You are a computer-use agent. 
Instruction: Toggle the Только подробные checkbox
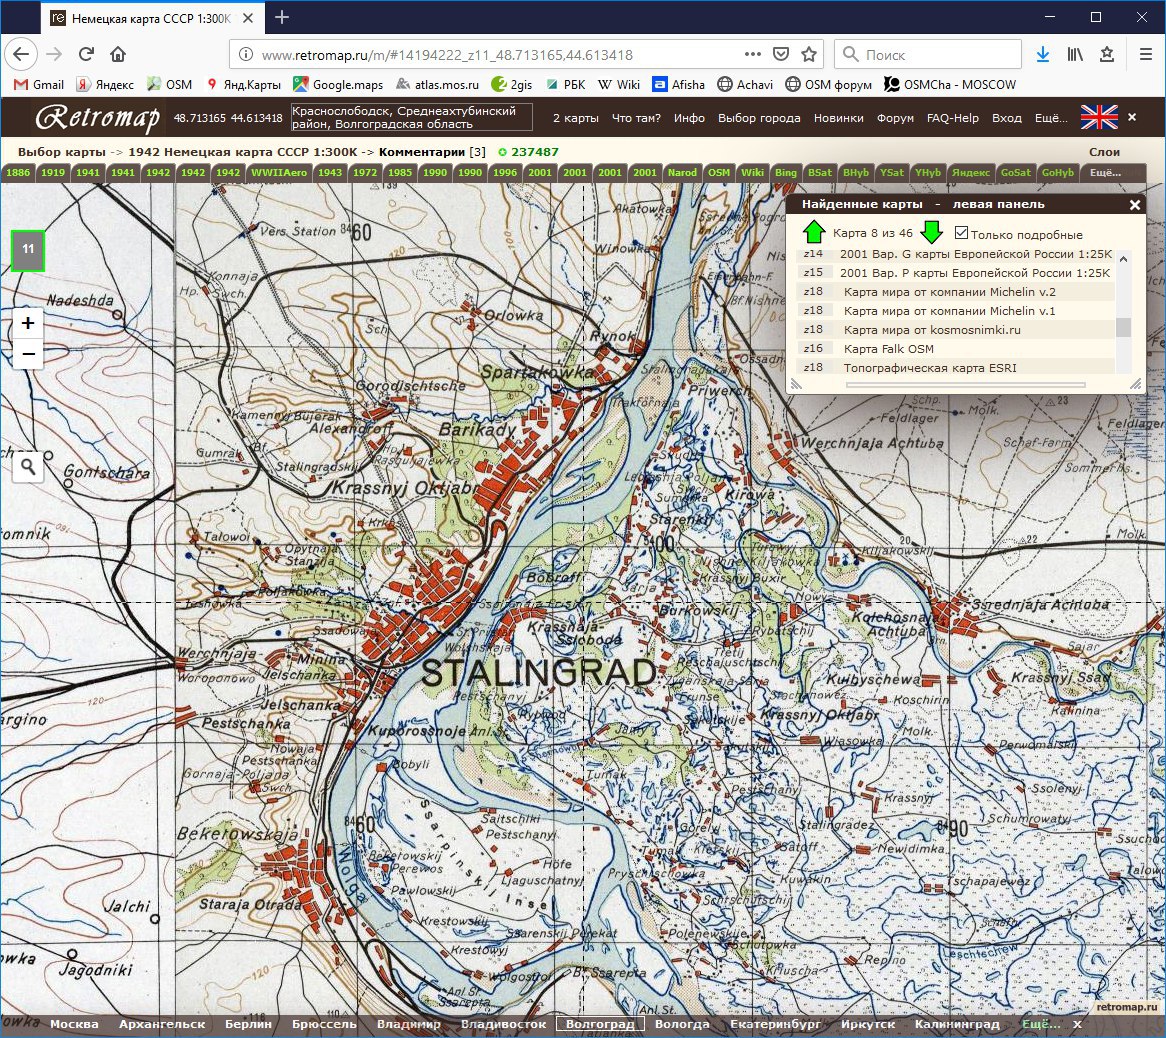coord(961,233)
